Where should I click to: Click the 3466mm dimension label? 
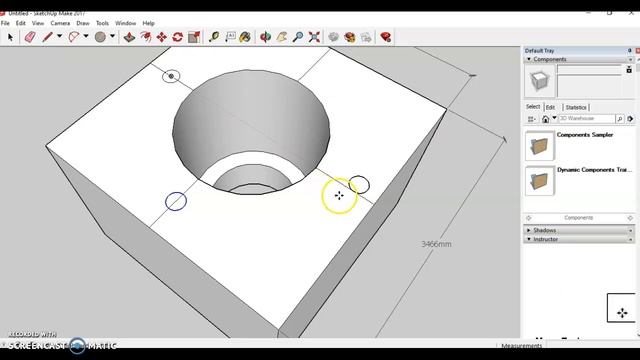coord(436,244)
